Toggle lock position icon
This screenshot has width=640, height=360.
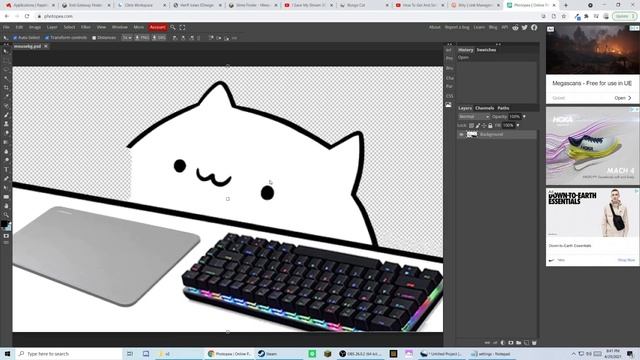[x=484, y=126]
